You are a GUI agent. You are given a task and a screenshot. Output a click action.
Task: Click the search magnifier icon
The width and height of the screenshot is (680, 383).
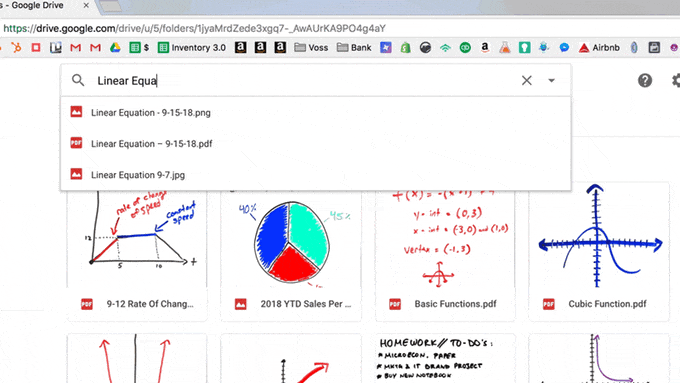coord(78,80)
